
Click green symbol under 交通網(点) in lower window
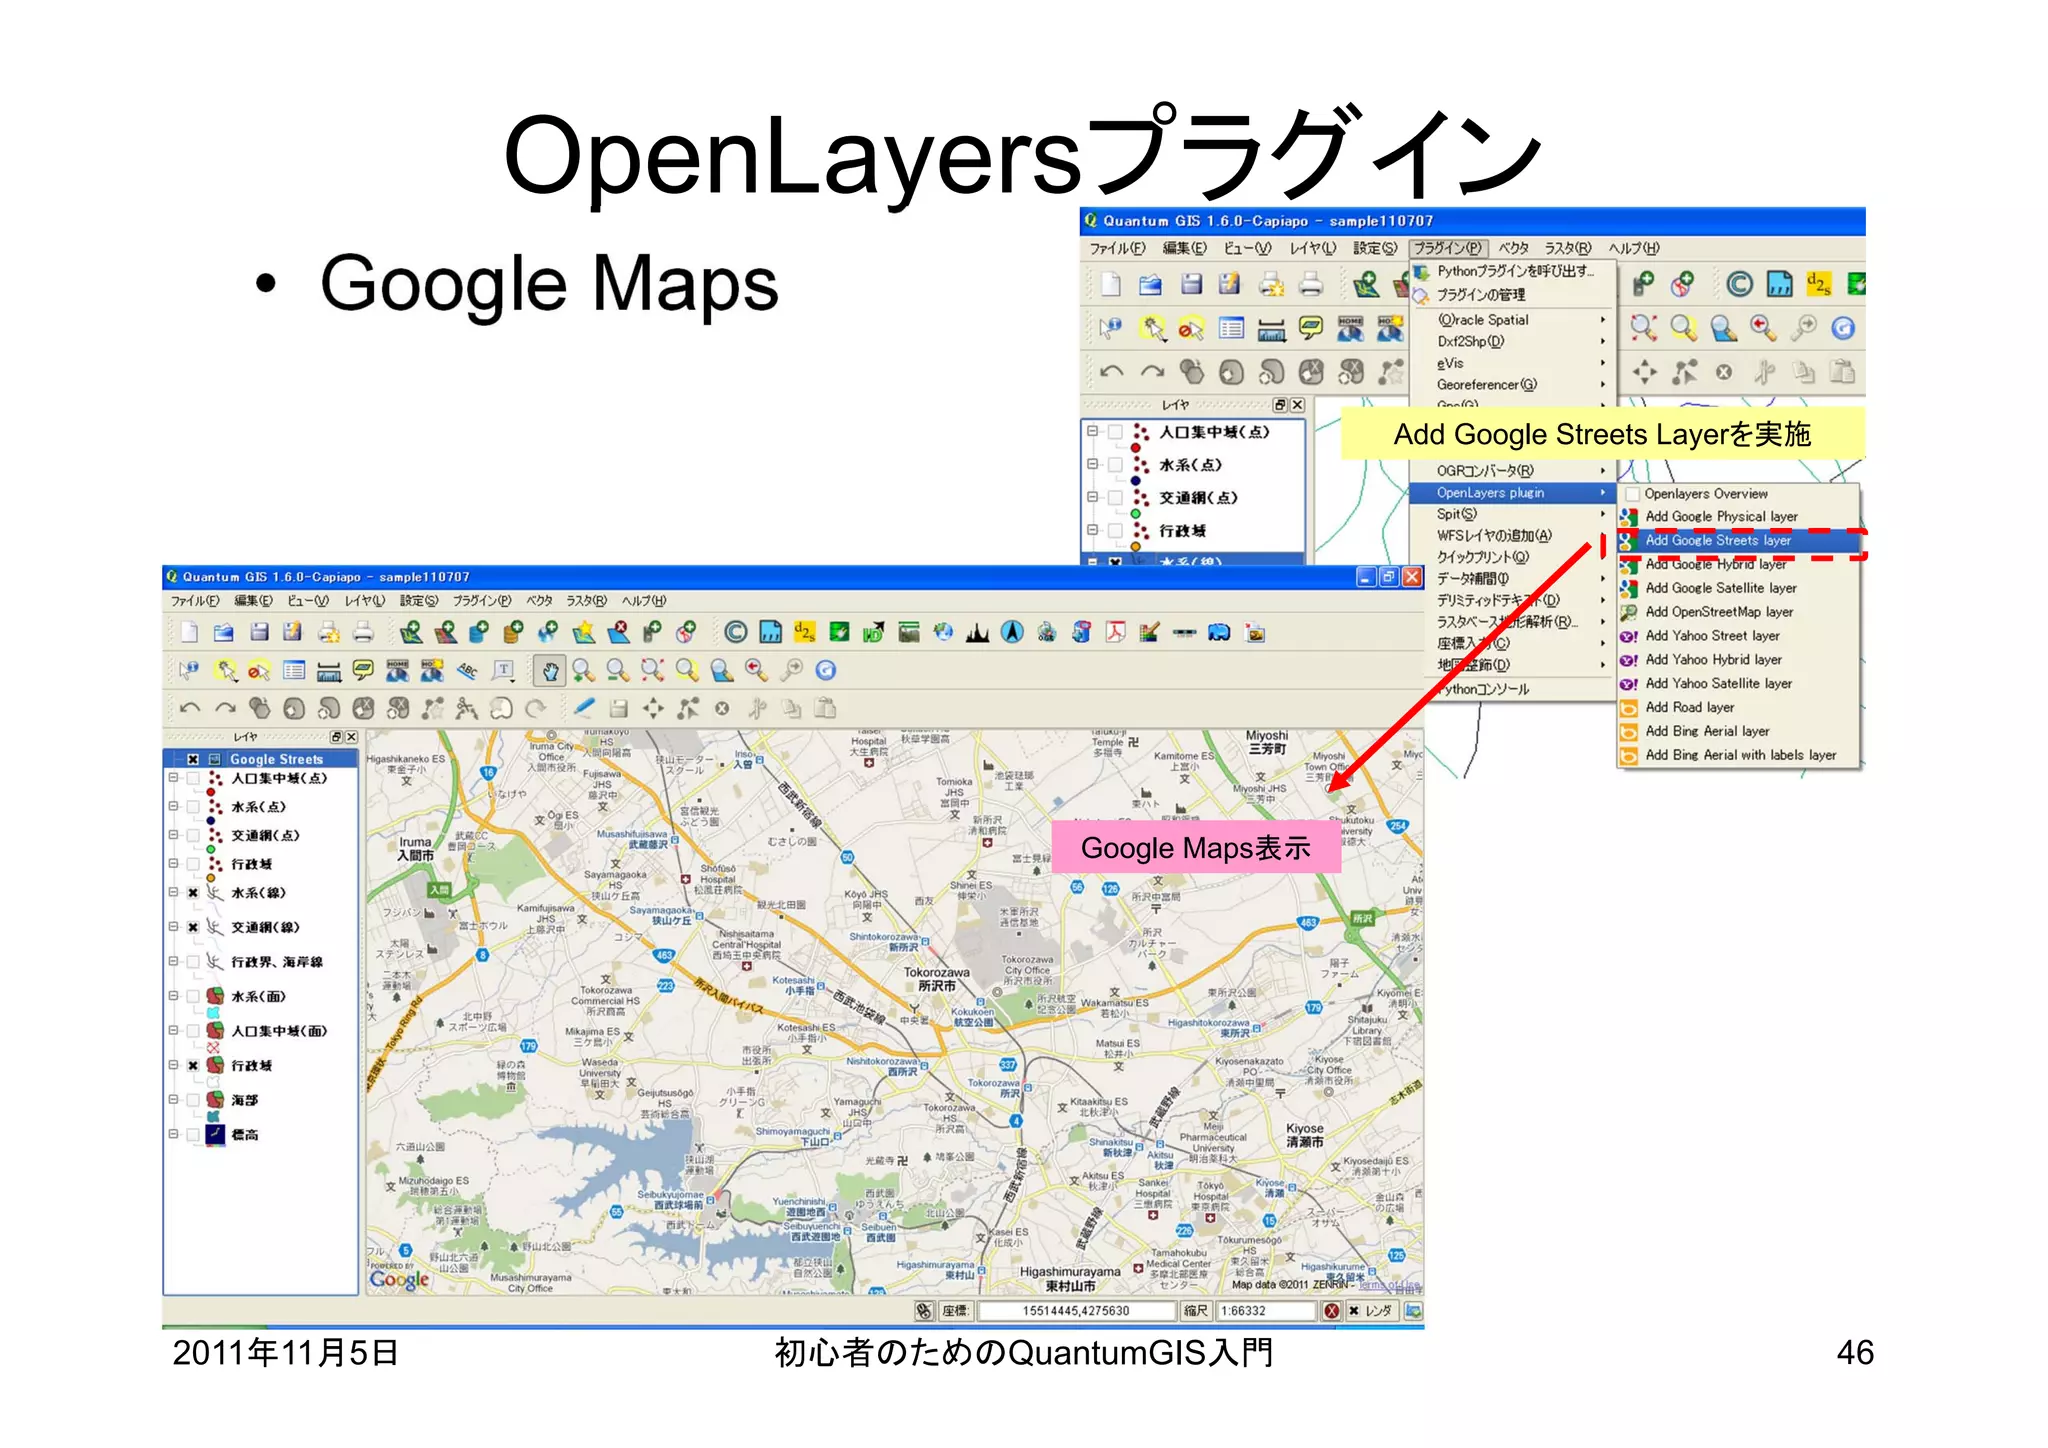pos(210,849)
